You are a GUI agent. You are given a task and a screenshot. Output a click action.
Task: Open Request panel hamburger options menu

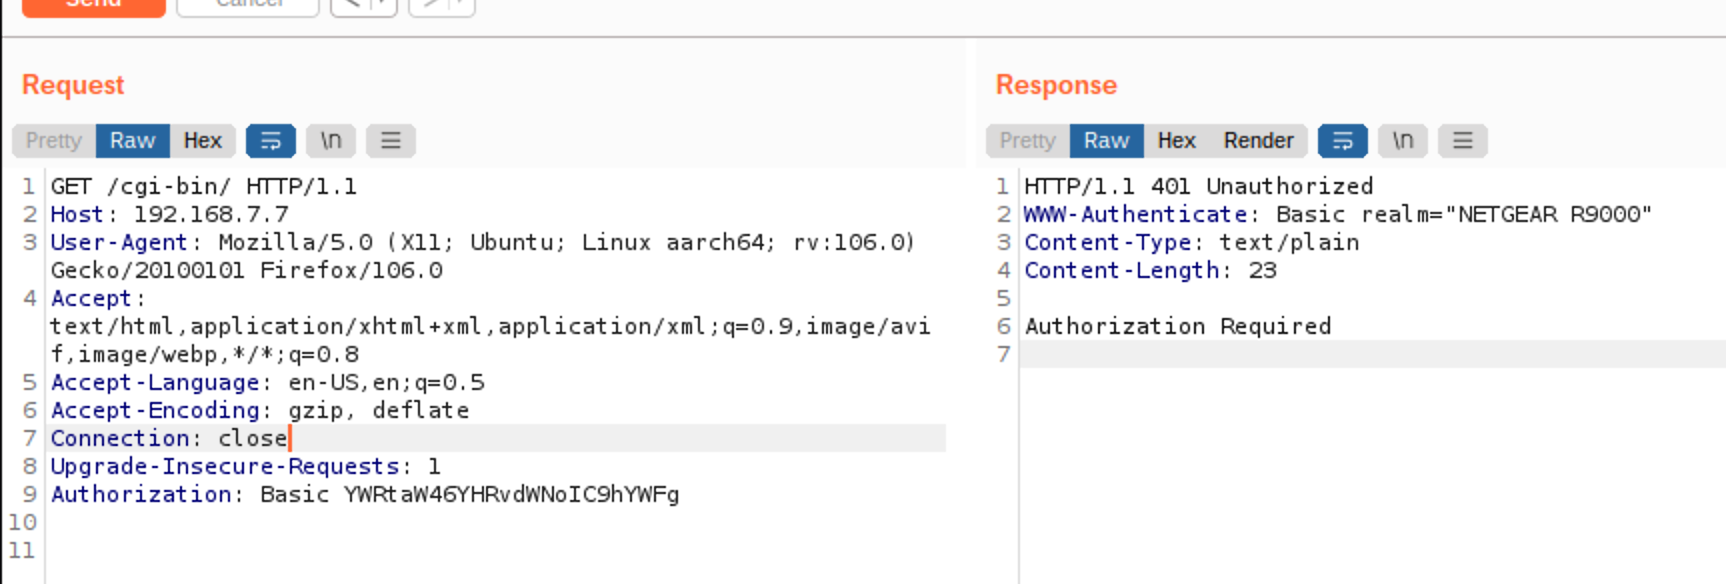coord(390,141)
